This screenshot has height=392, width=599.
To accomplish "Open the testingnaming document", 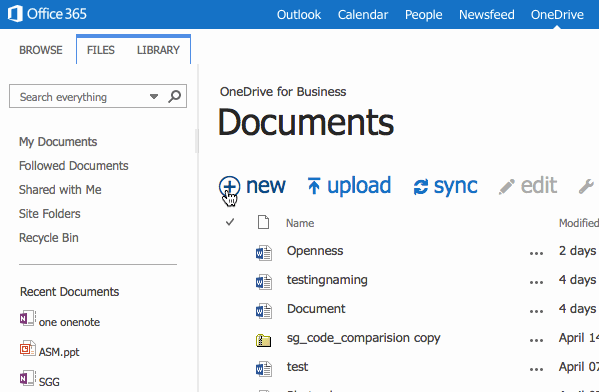I will point(327,280).
